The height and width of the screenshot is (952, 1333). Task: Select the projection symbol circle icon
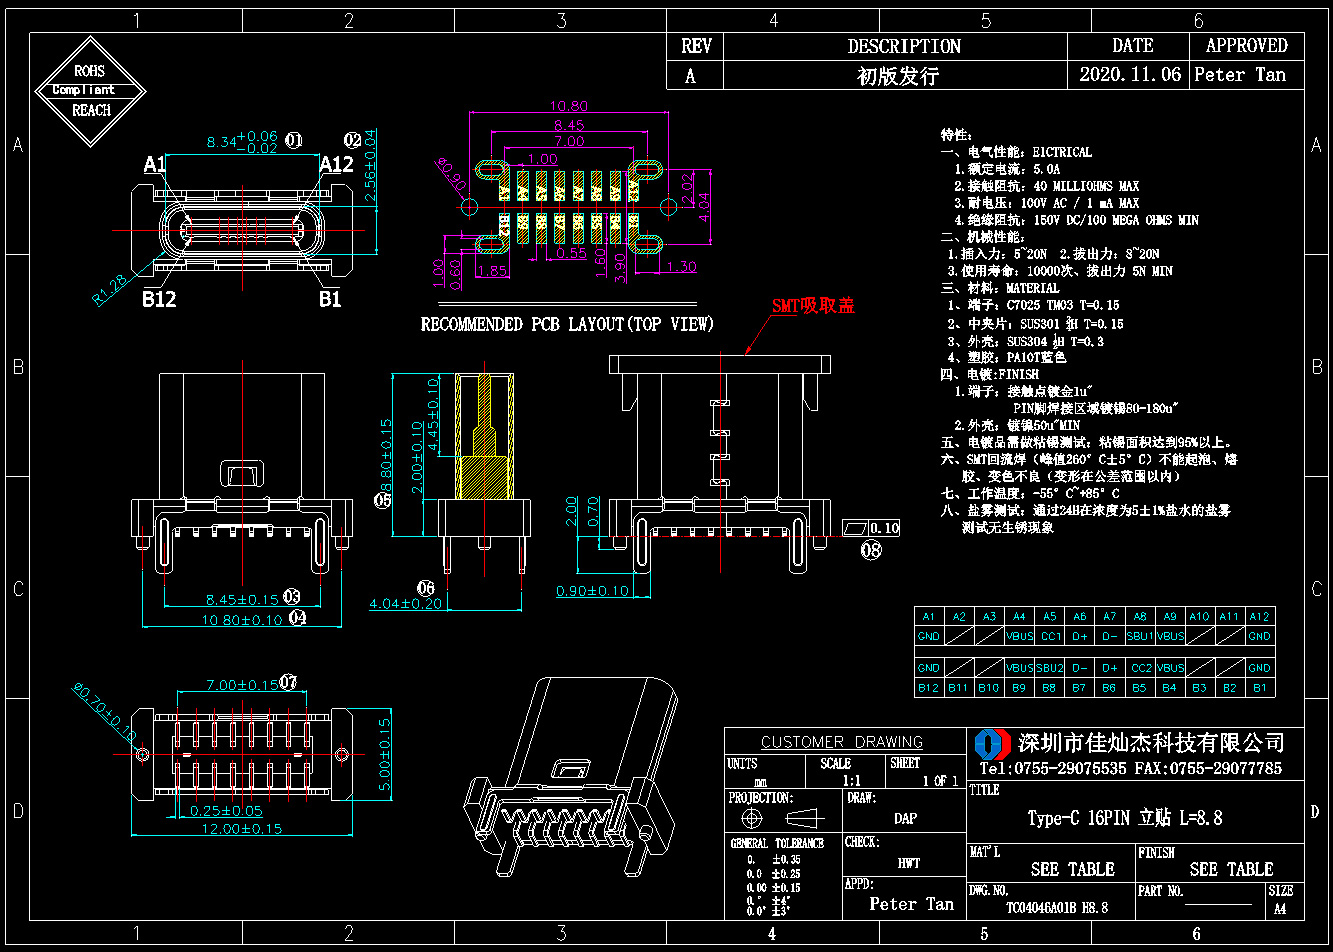point(754,819)
